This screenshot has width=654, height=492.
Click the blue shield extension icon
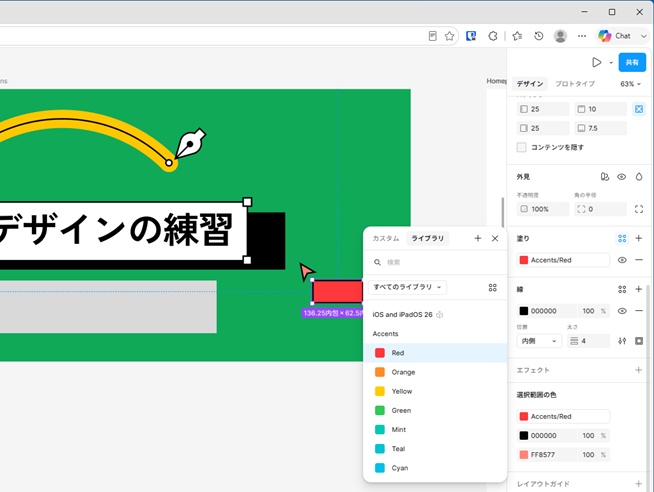(x=471, y=36)
